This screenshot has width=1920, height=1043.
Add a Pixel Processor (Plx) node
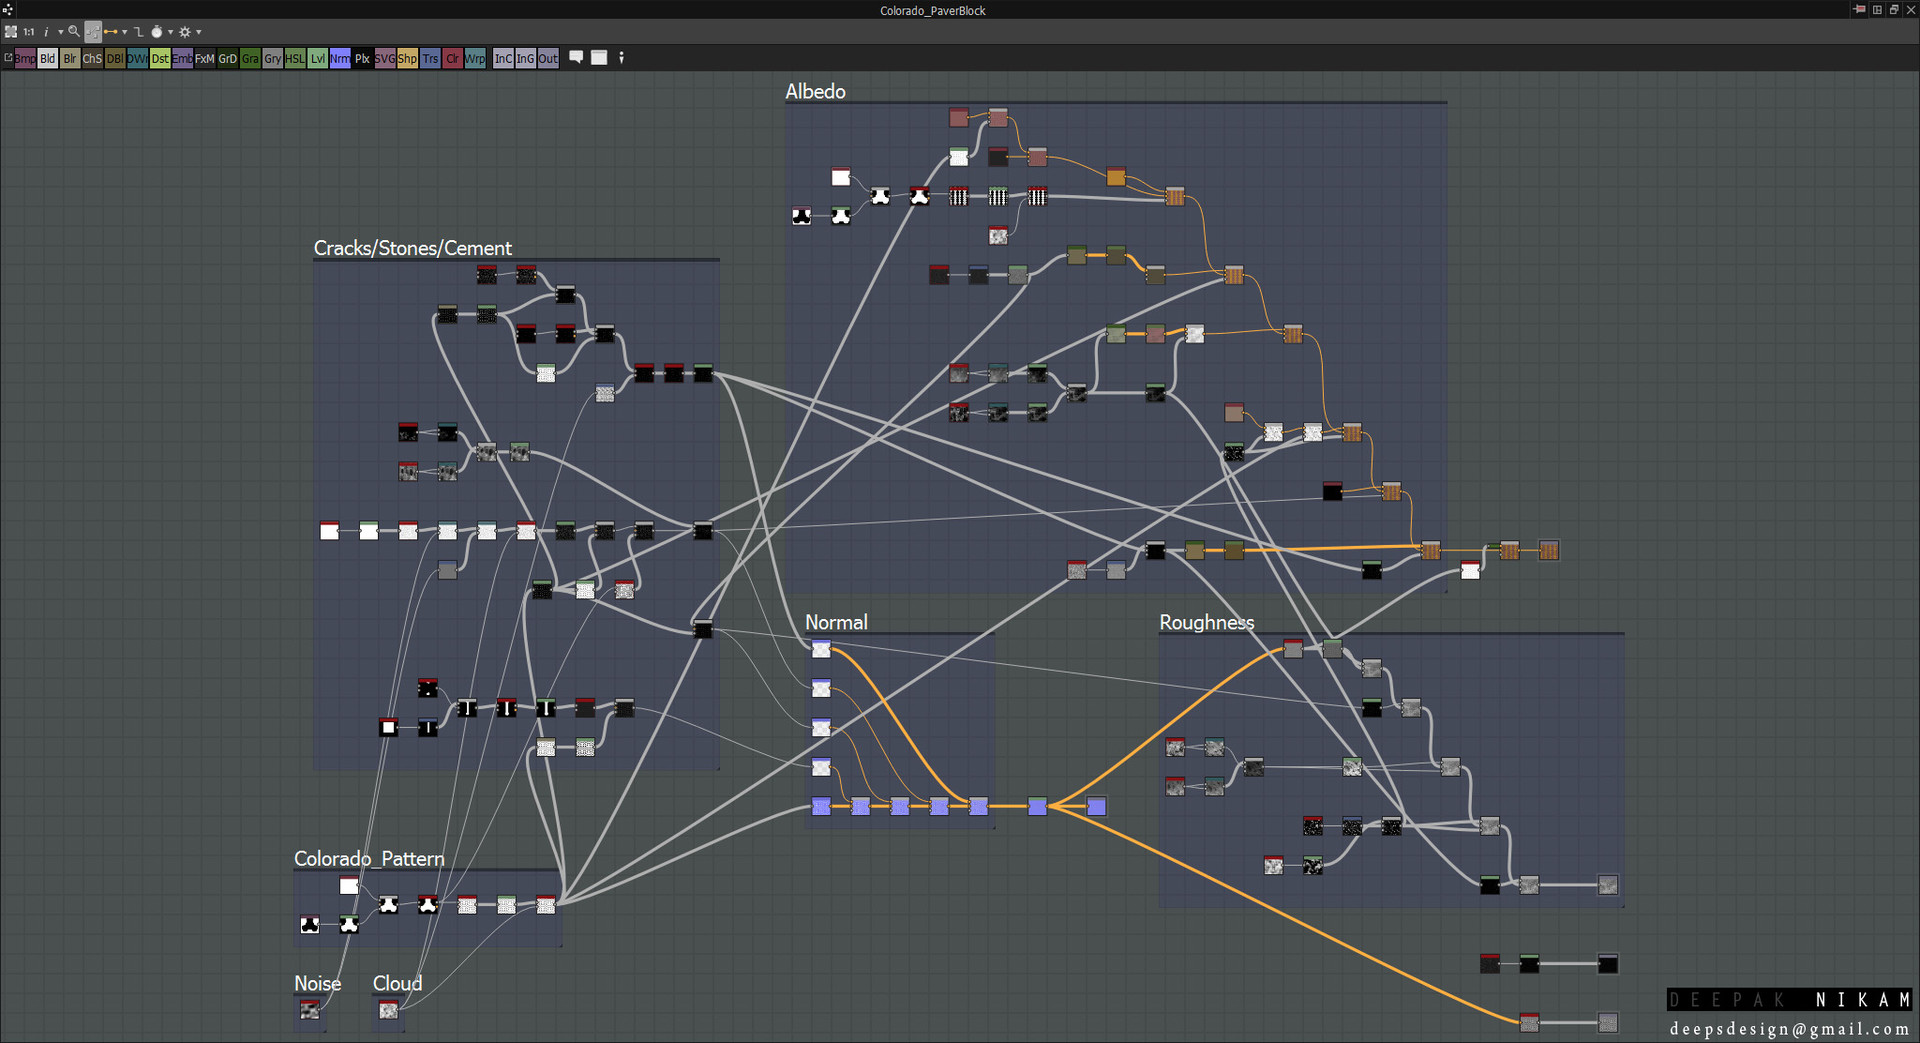362,59
